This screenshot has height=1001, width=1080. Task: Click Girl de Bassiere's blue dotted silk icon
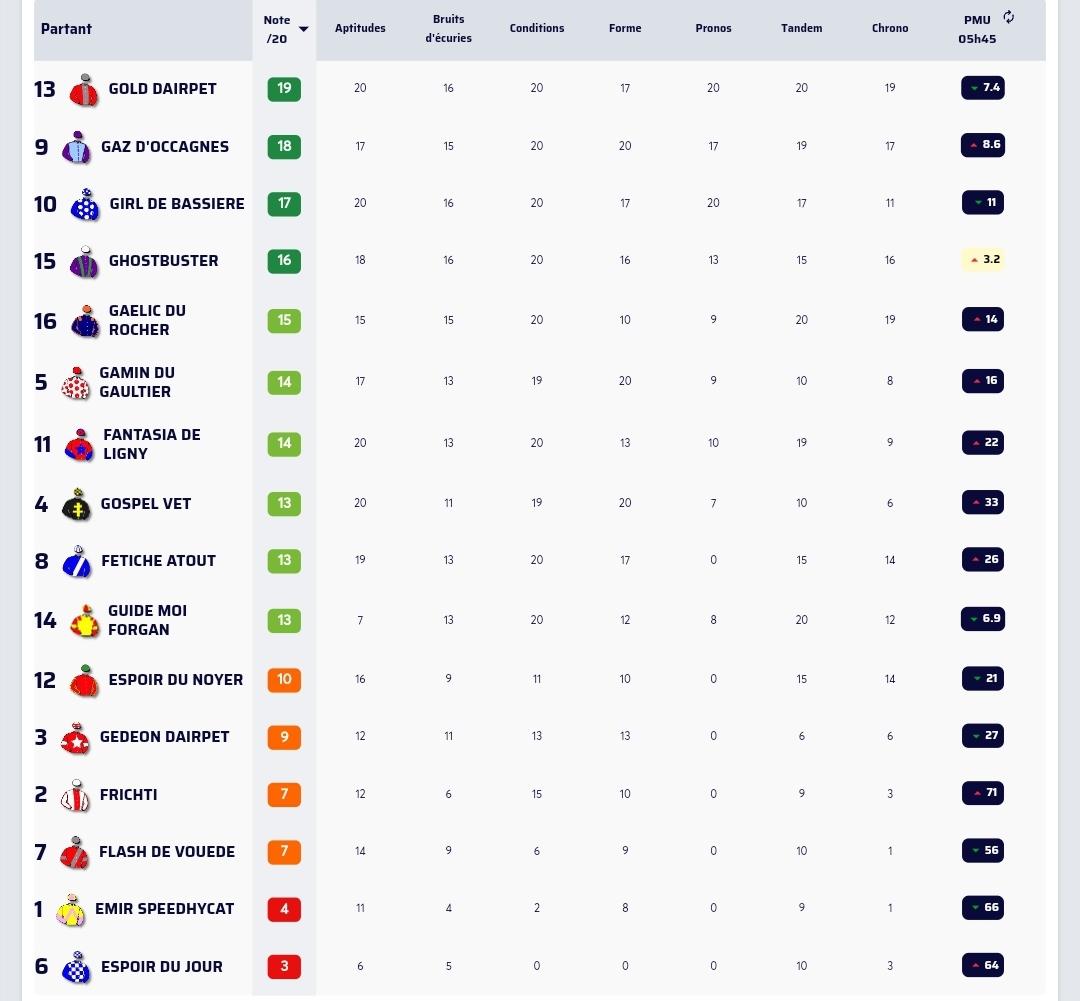tap(85, 205)
